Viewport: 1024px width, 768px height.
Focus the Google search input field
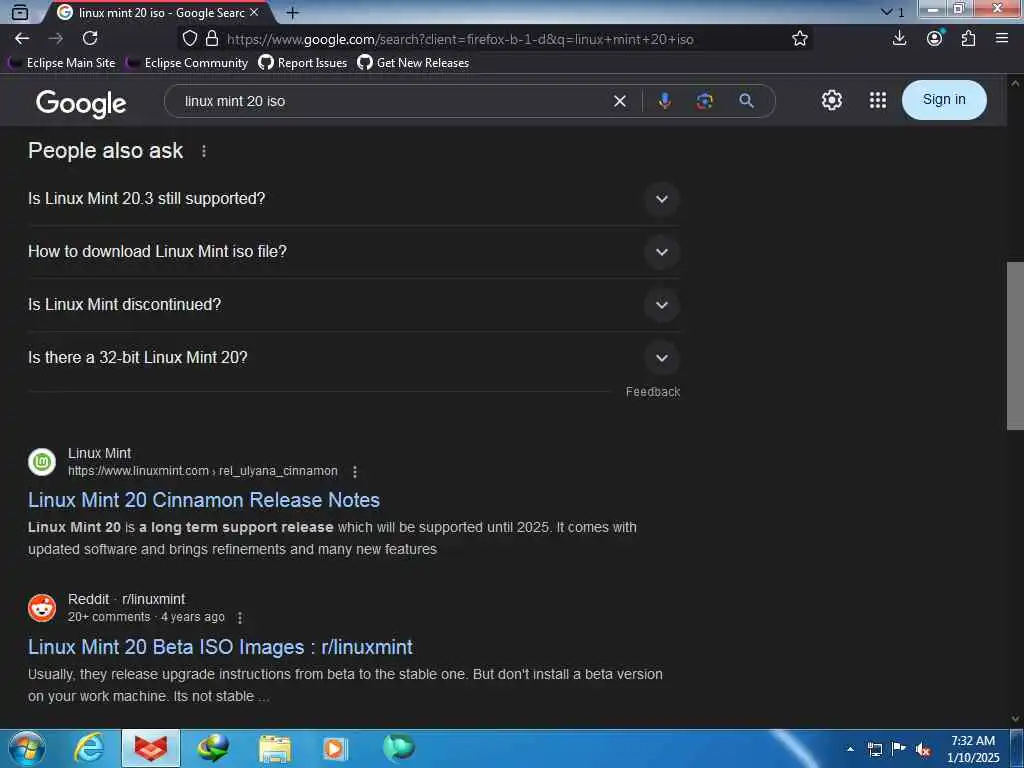(x=392, y=101)
